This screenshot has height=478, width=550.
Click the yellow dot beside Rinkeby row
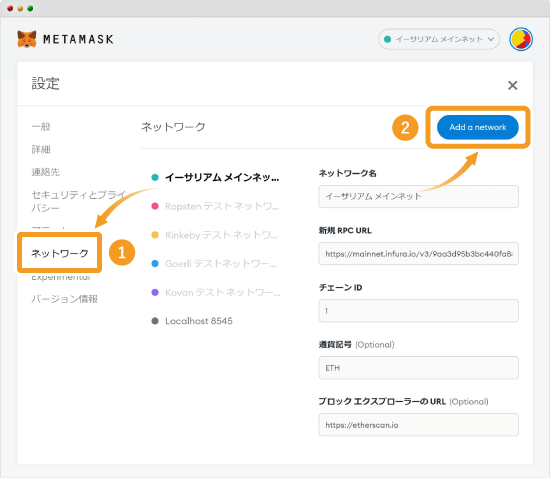[155, 235]
